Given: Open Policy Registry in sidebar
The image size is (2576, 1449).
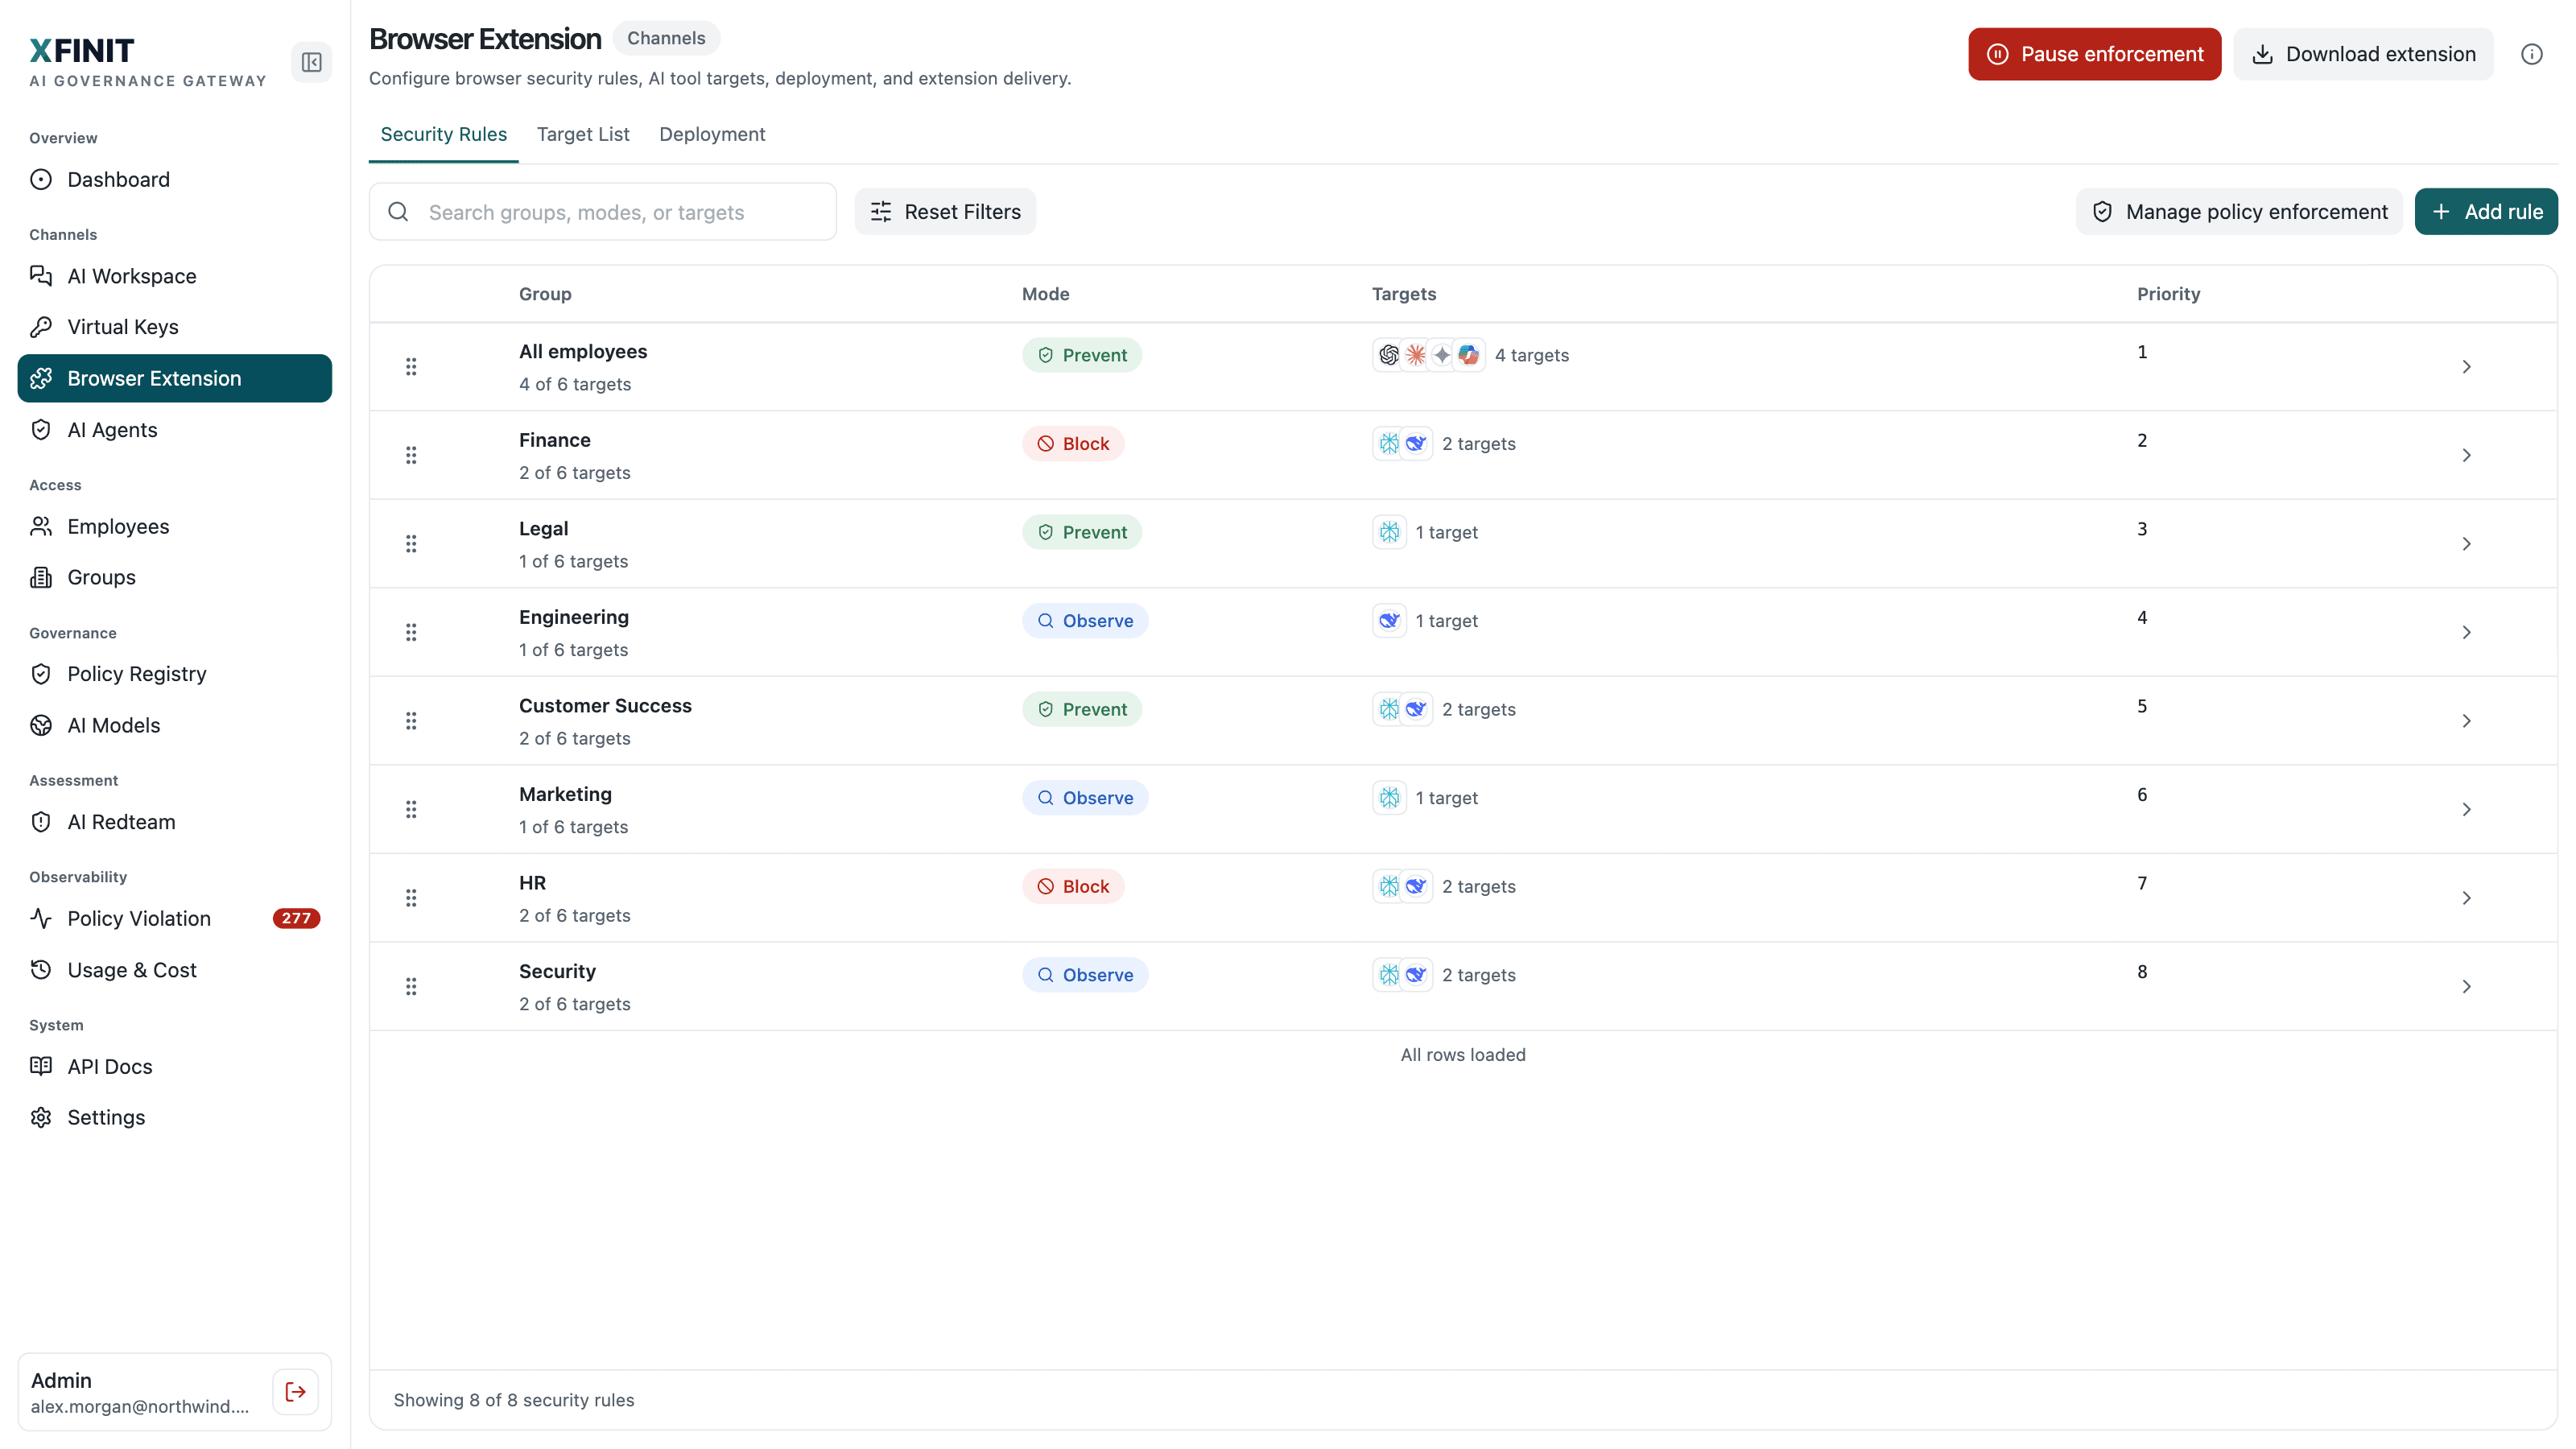Looking at the screenshot, I should (175, 674).
